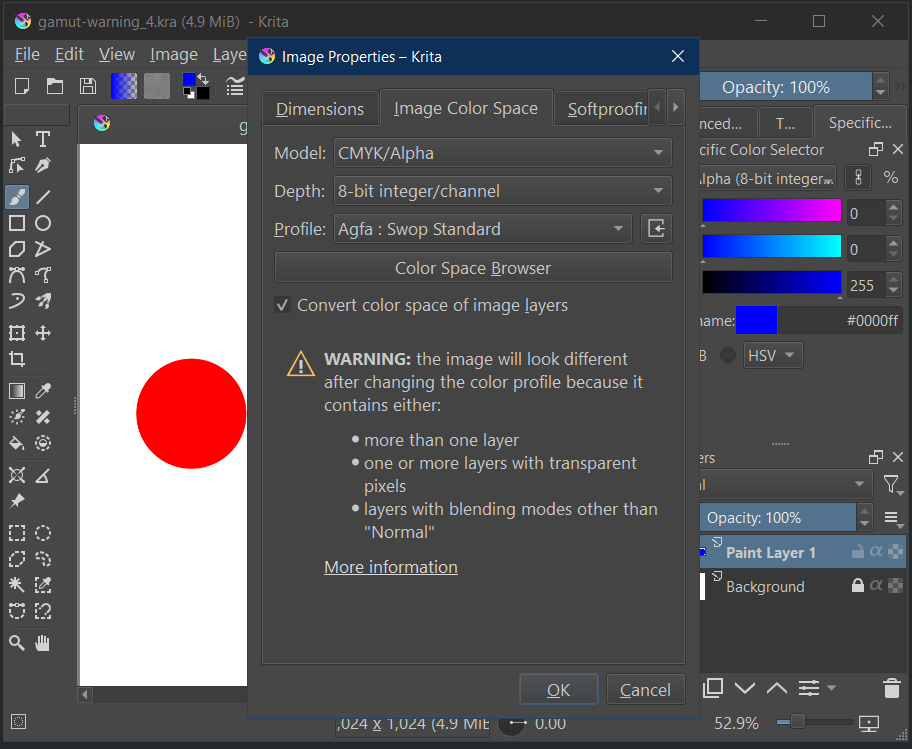Open the Model CMYK/Alpha dropdown
912x749 pixels.
[502, 153]
